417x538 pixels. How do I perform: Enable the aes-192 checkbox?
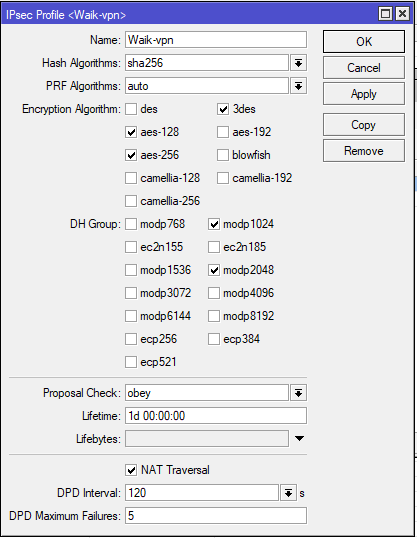coord(223,132)
